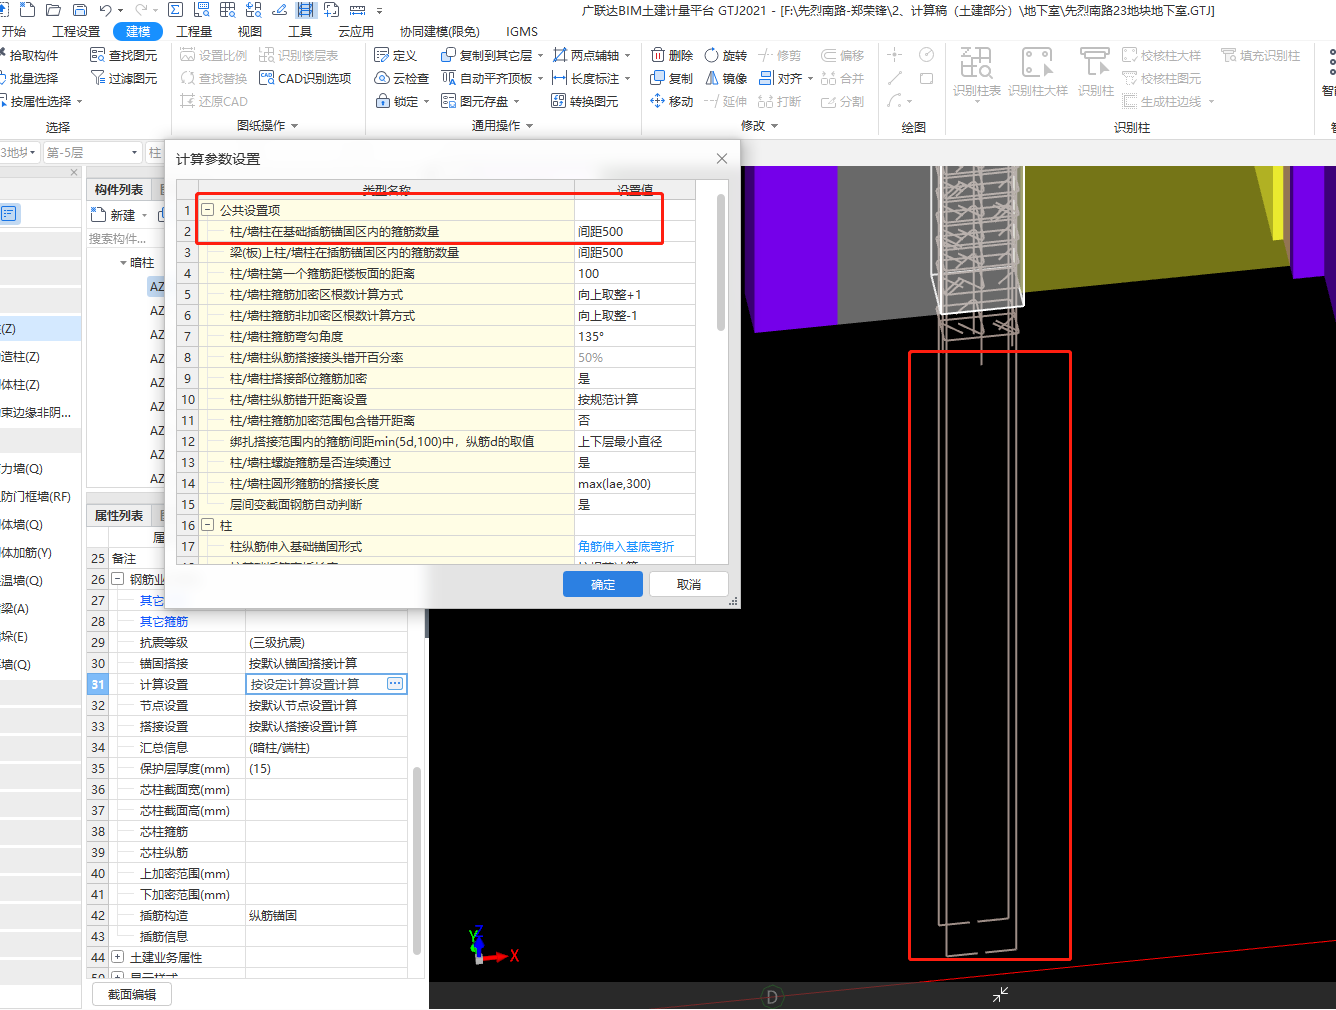Click the 复制 copy tool
The width and height of the screenshot is (1336, 1010).
coord(671,78)
